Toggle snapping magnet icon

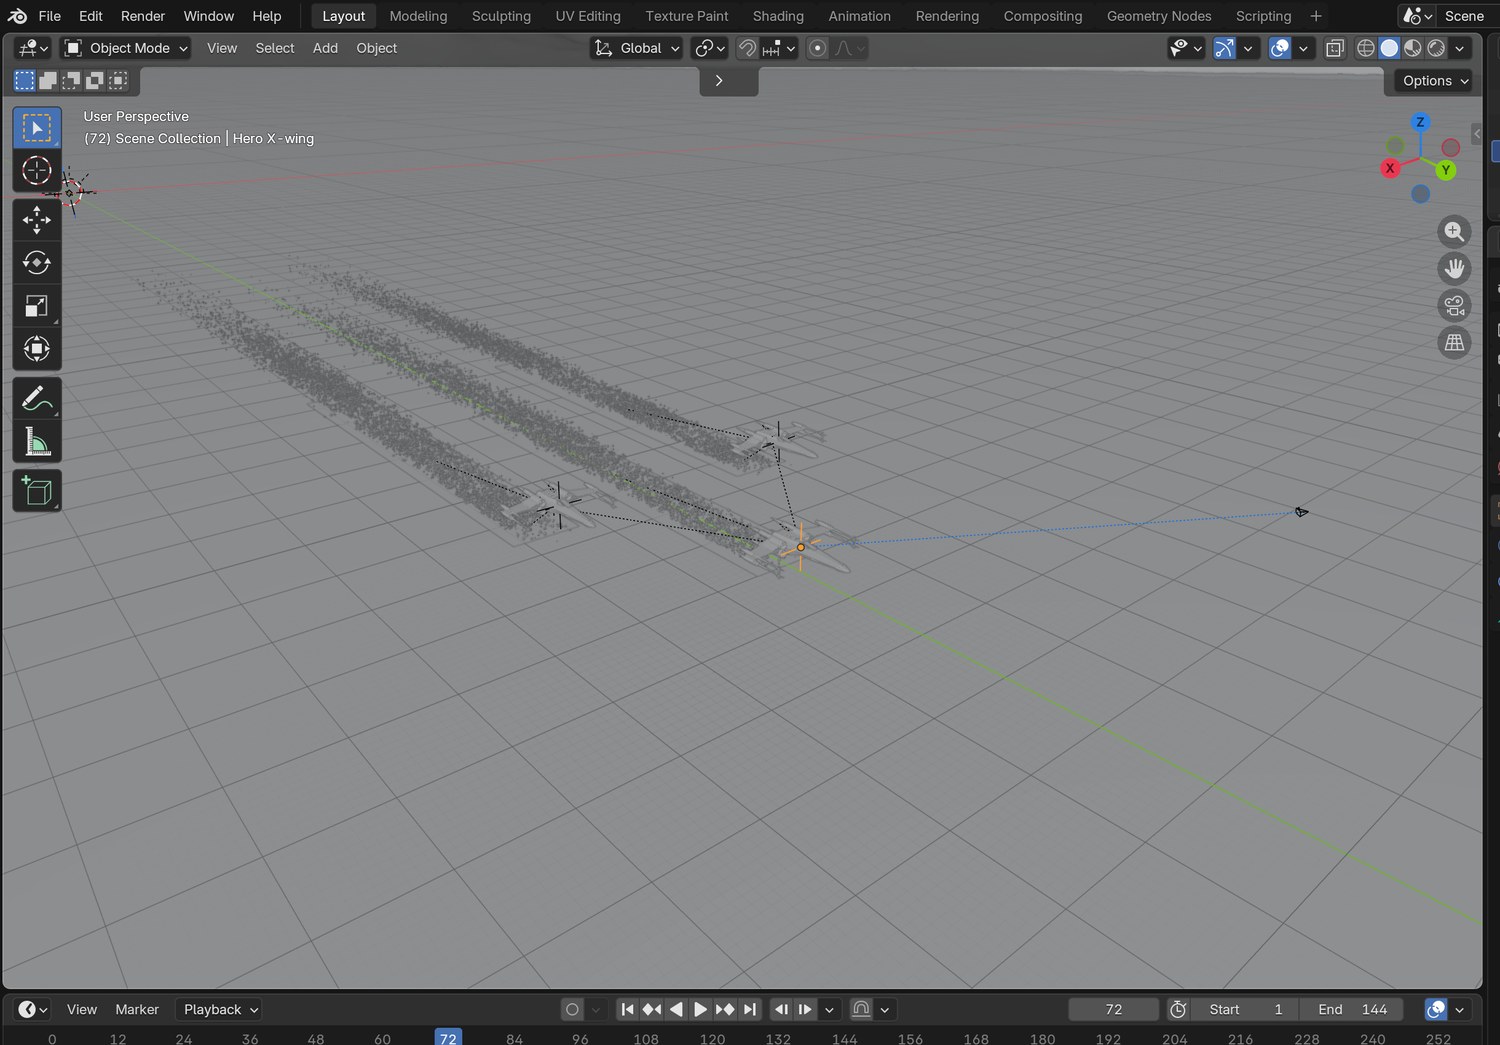pyautogui.click(x=747, y=48)
